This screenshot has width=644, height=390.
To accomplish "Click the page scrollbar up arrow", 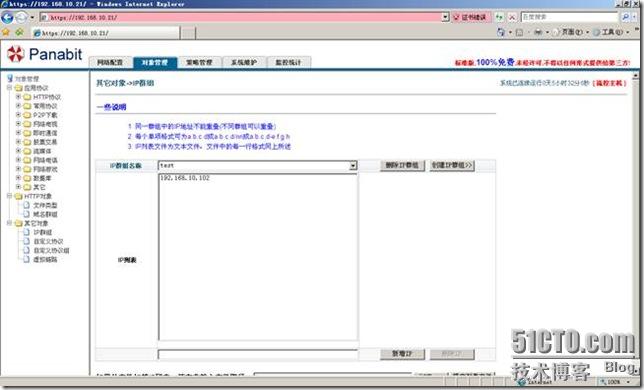I will tap(636, 76).
